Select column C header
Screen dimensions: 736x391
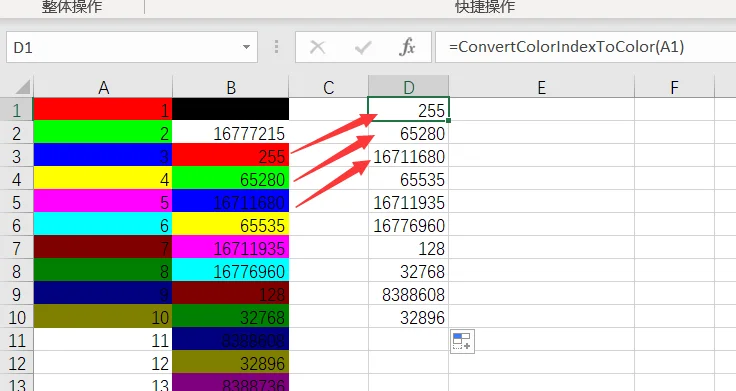[329, 87]
